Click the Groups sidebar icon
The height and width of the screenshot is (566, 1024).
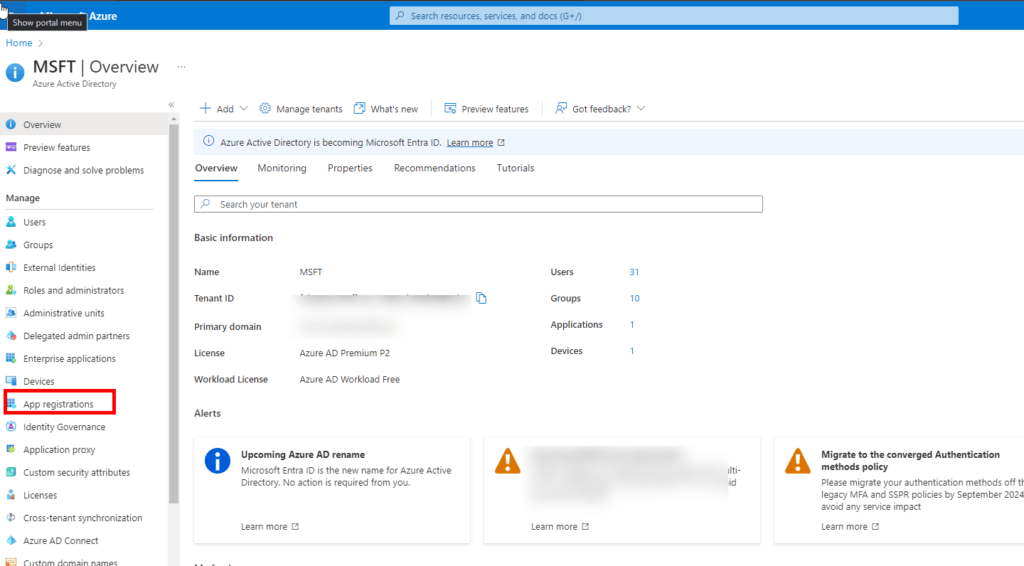click(11, 245)
